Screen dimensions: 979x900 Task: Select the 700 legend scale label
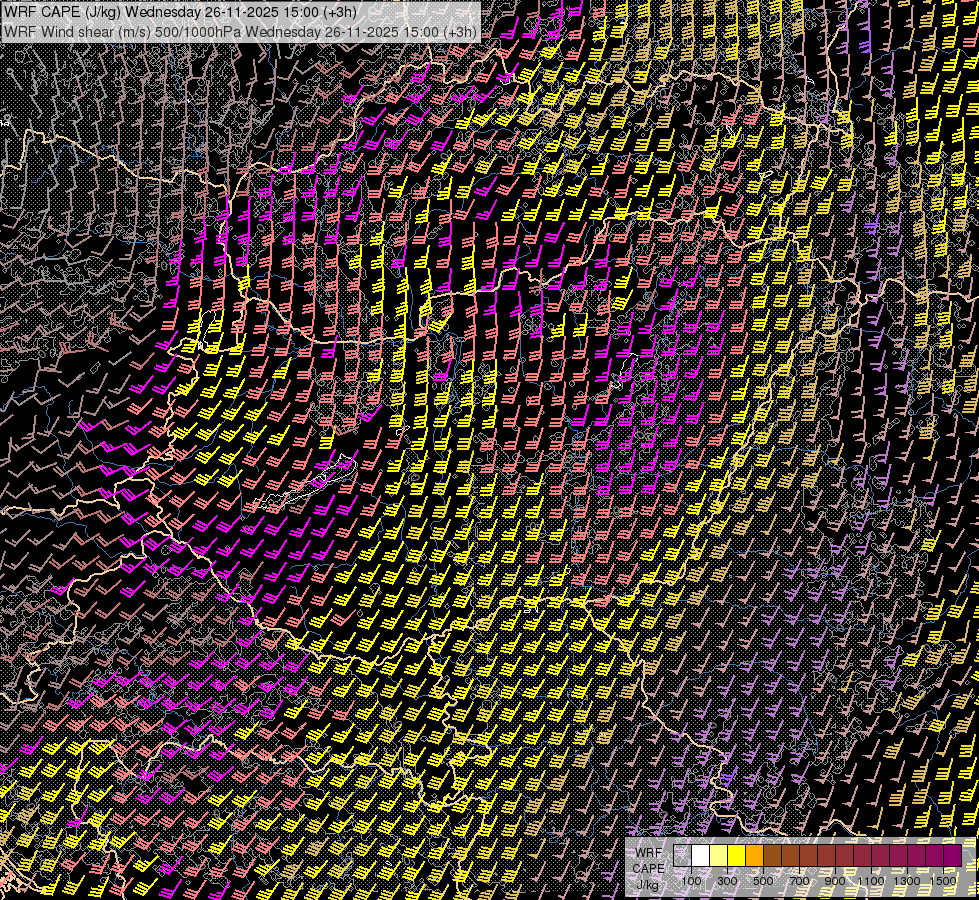pos(799,881)
